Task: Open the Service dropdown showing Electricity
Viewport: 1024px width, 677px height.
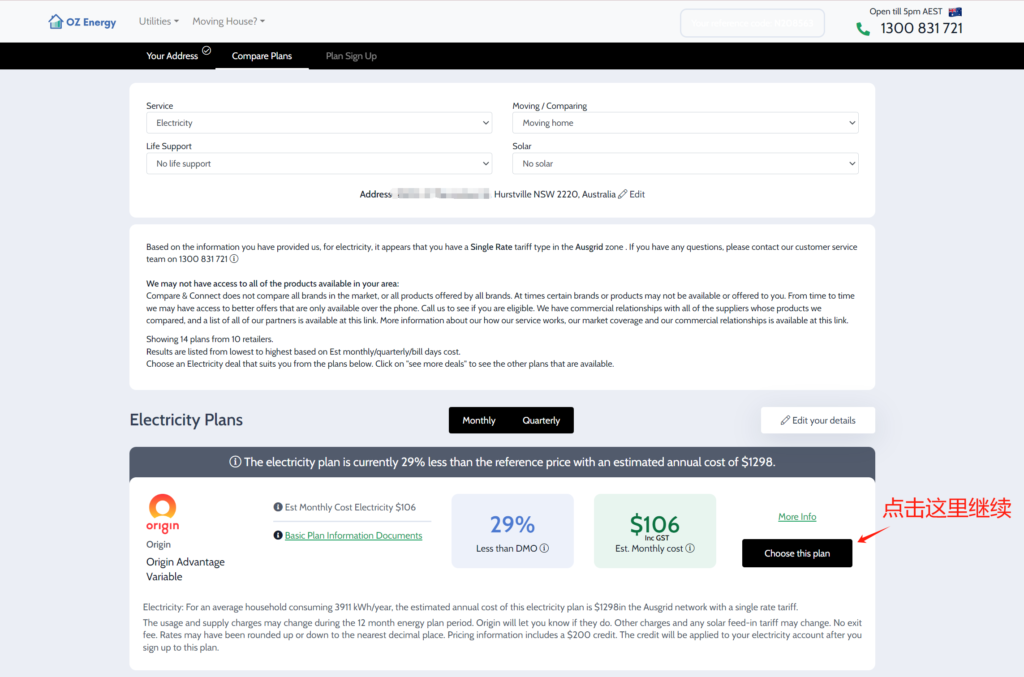Action: coord(319,123)
